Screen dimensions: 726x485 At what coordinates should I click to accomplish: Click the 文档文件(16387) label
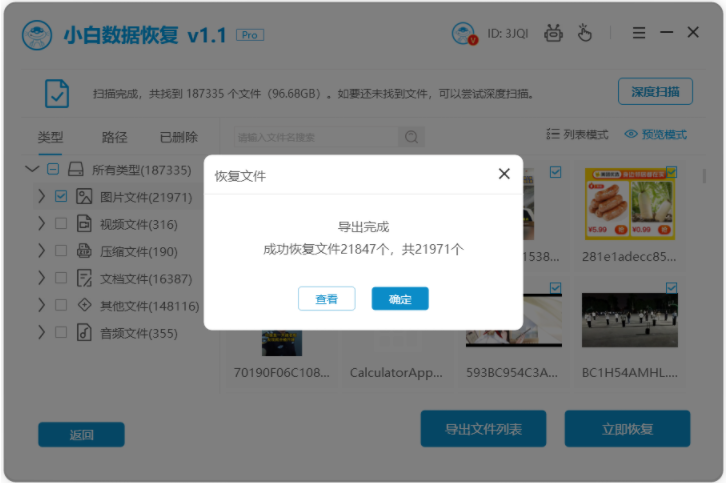pos(146,279)
